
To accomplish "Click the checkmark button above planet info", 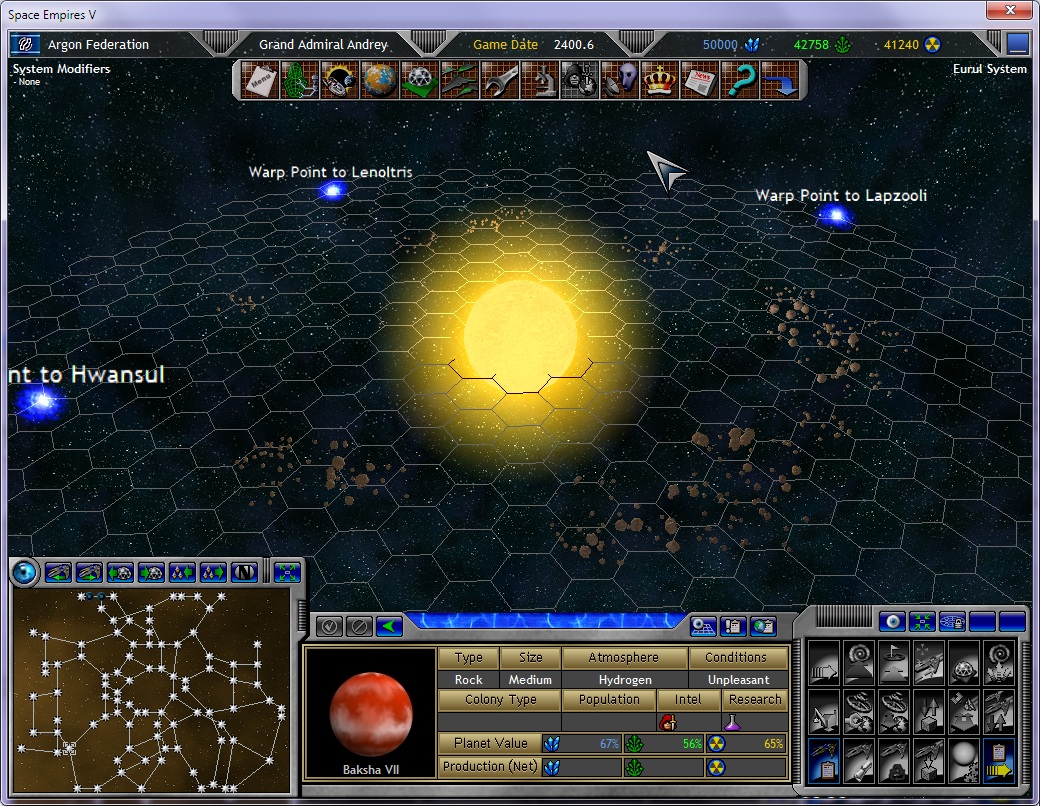I will point(329,626).
